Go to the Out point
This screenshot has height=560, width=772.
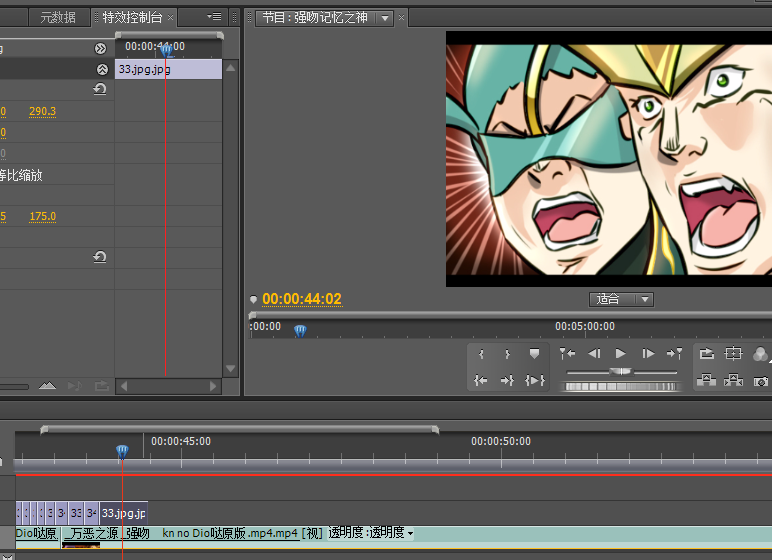[x=507, y=380]
